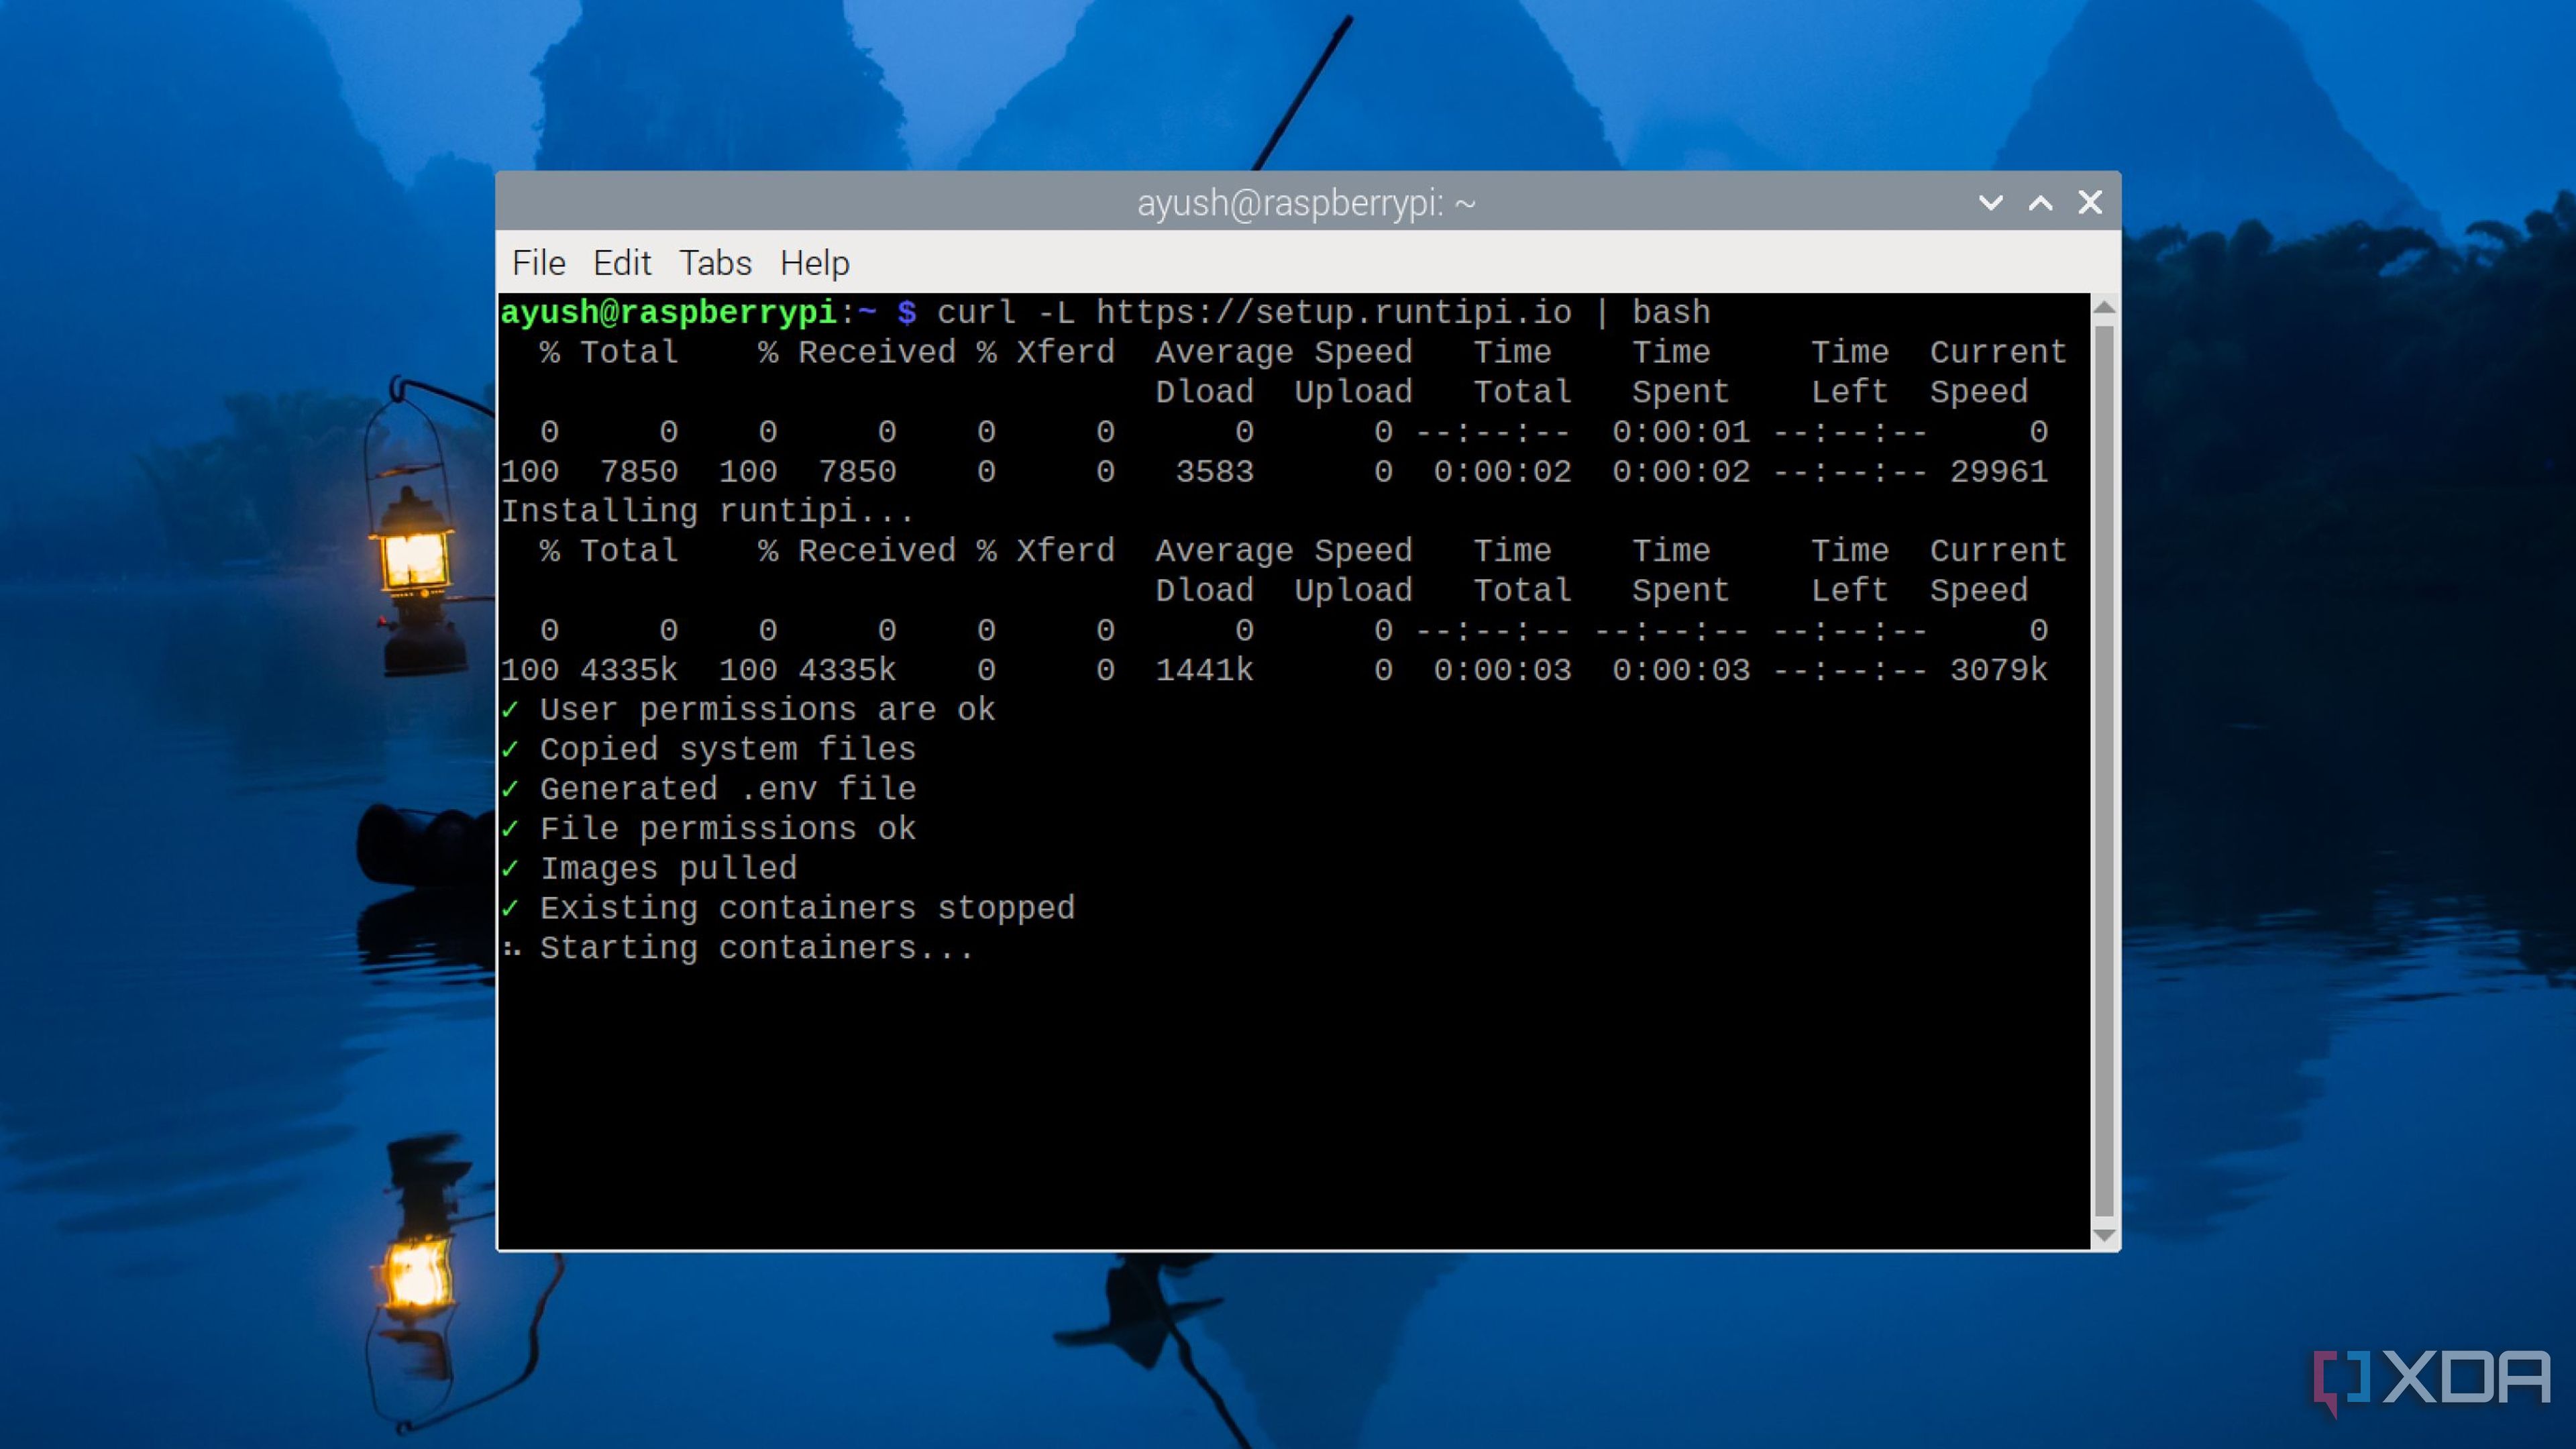Open the Tabs menu
The height and width of the screenshot is (1449, 2576).
715,263
